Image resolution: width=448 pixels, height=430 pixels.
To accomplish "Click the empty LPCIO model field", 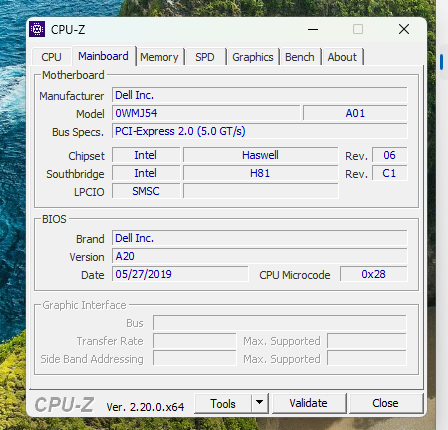I will coord(261,191).
